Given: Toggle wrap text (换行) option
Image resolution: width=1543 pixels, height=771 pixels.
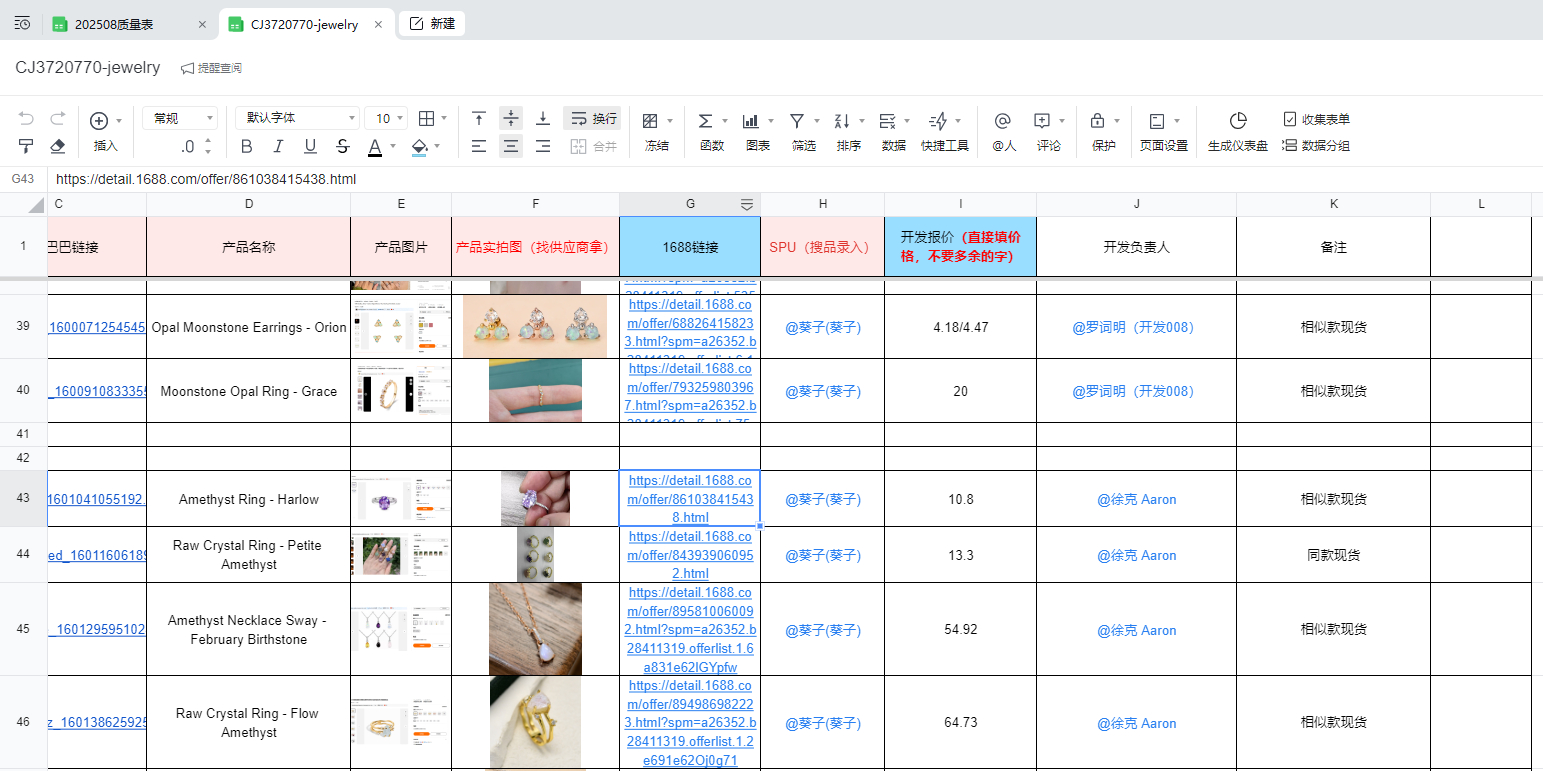Looking at the screenshot, I should click(x=592, y=118).
